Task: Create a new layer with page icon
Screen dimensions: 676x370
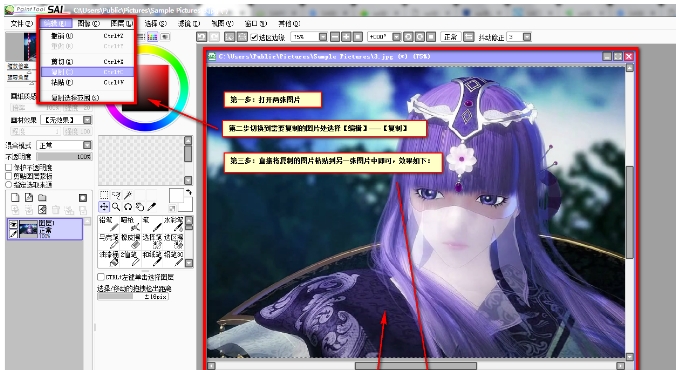Action: pos(15,198)
